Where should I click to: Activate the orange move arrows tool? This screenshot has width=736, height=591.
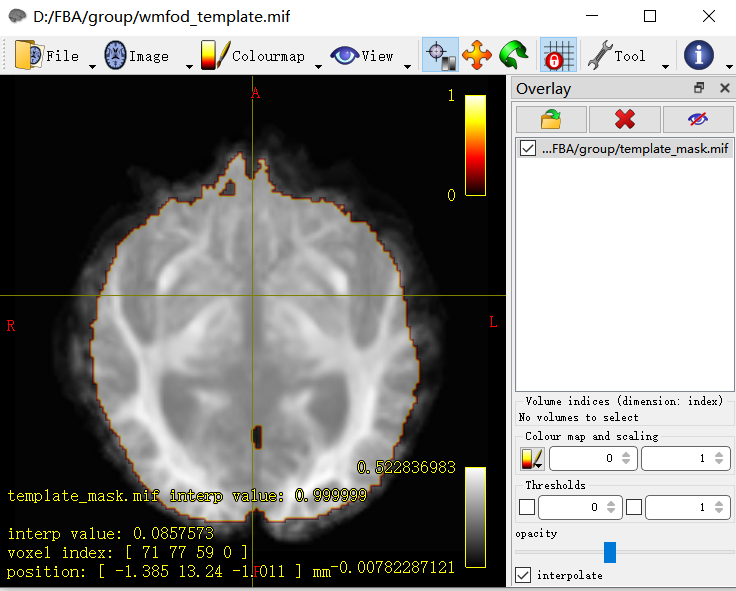click(x=477, y=56)
